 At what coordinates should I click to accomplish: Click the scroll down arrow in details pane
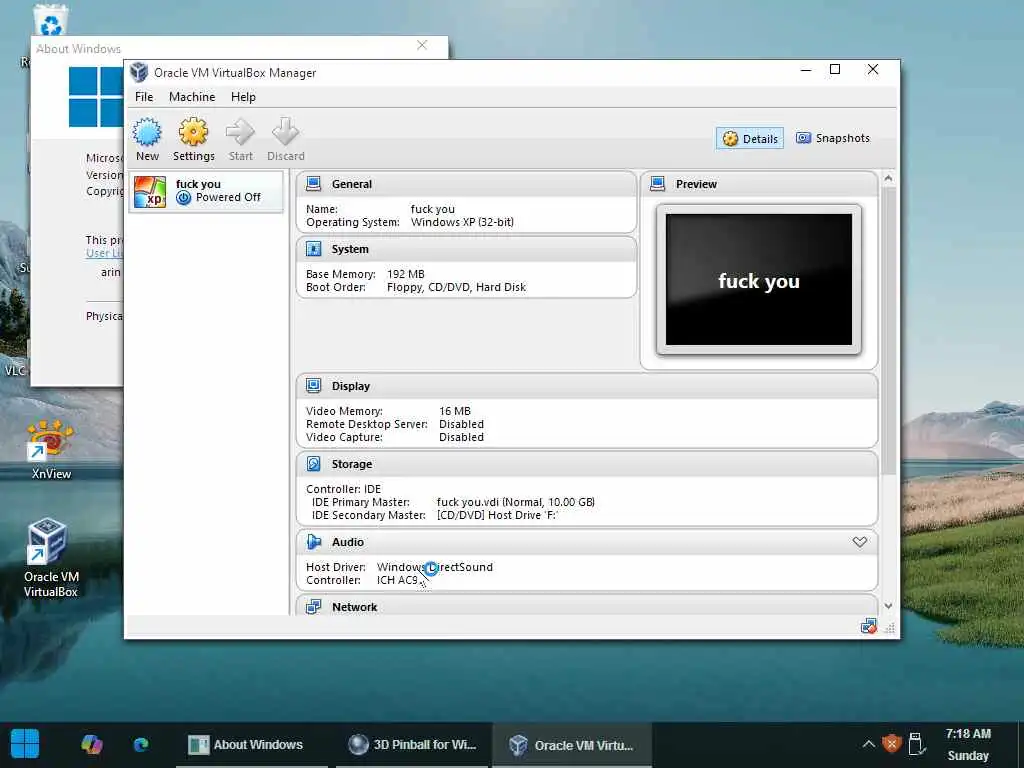click(x=888, y=606)
